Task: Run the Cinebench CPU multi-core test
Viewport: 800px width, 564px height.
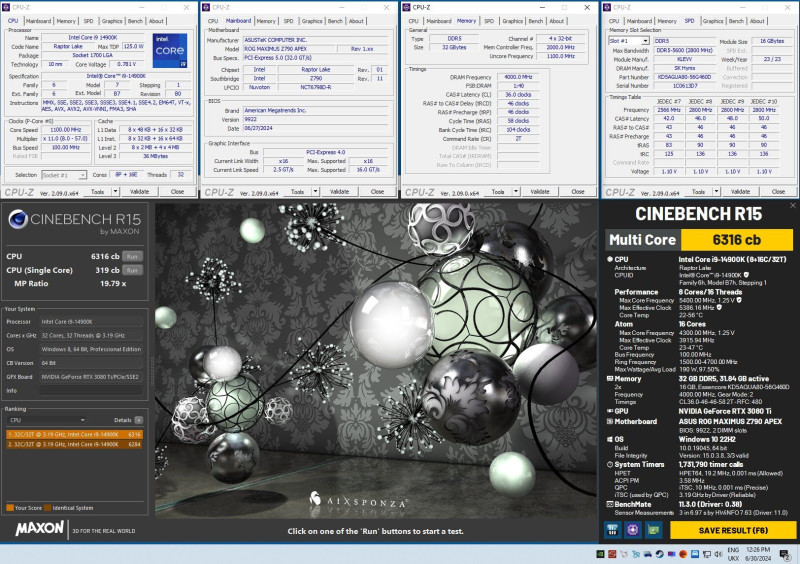Action: coord(132,256)
